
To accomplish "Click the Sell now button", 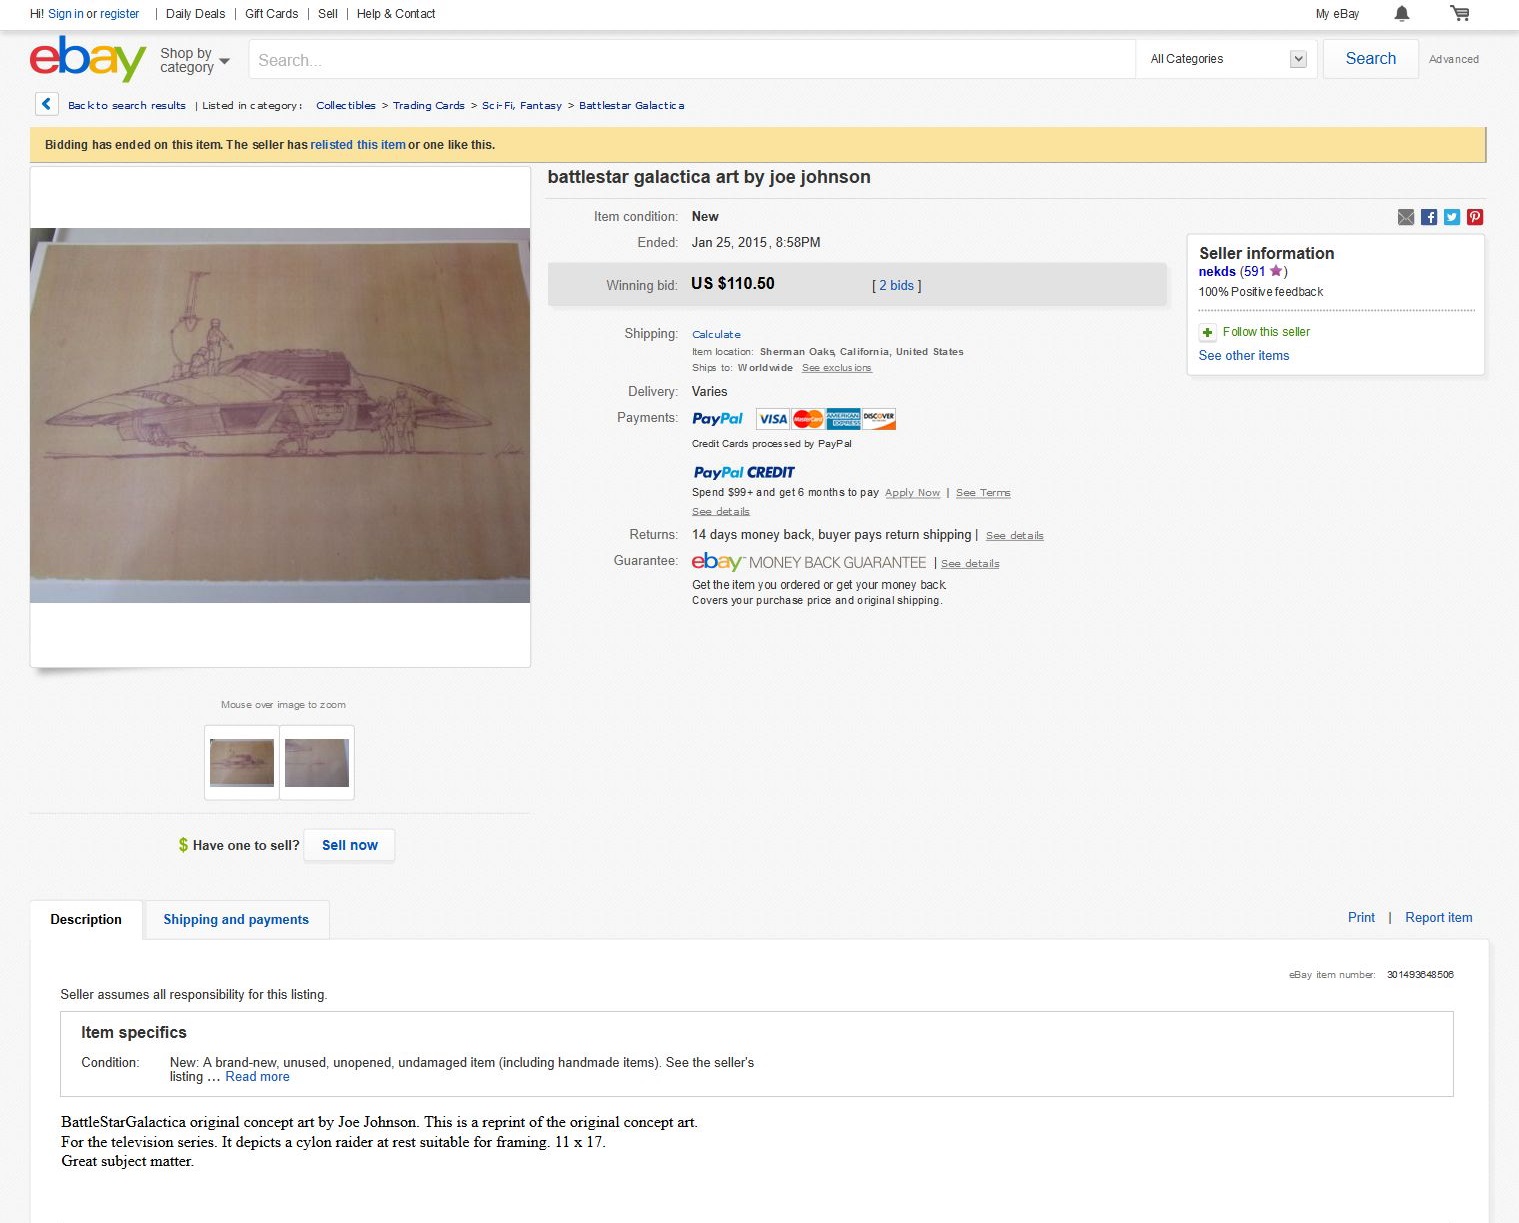I will (x=349, y=845).
